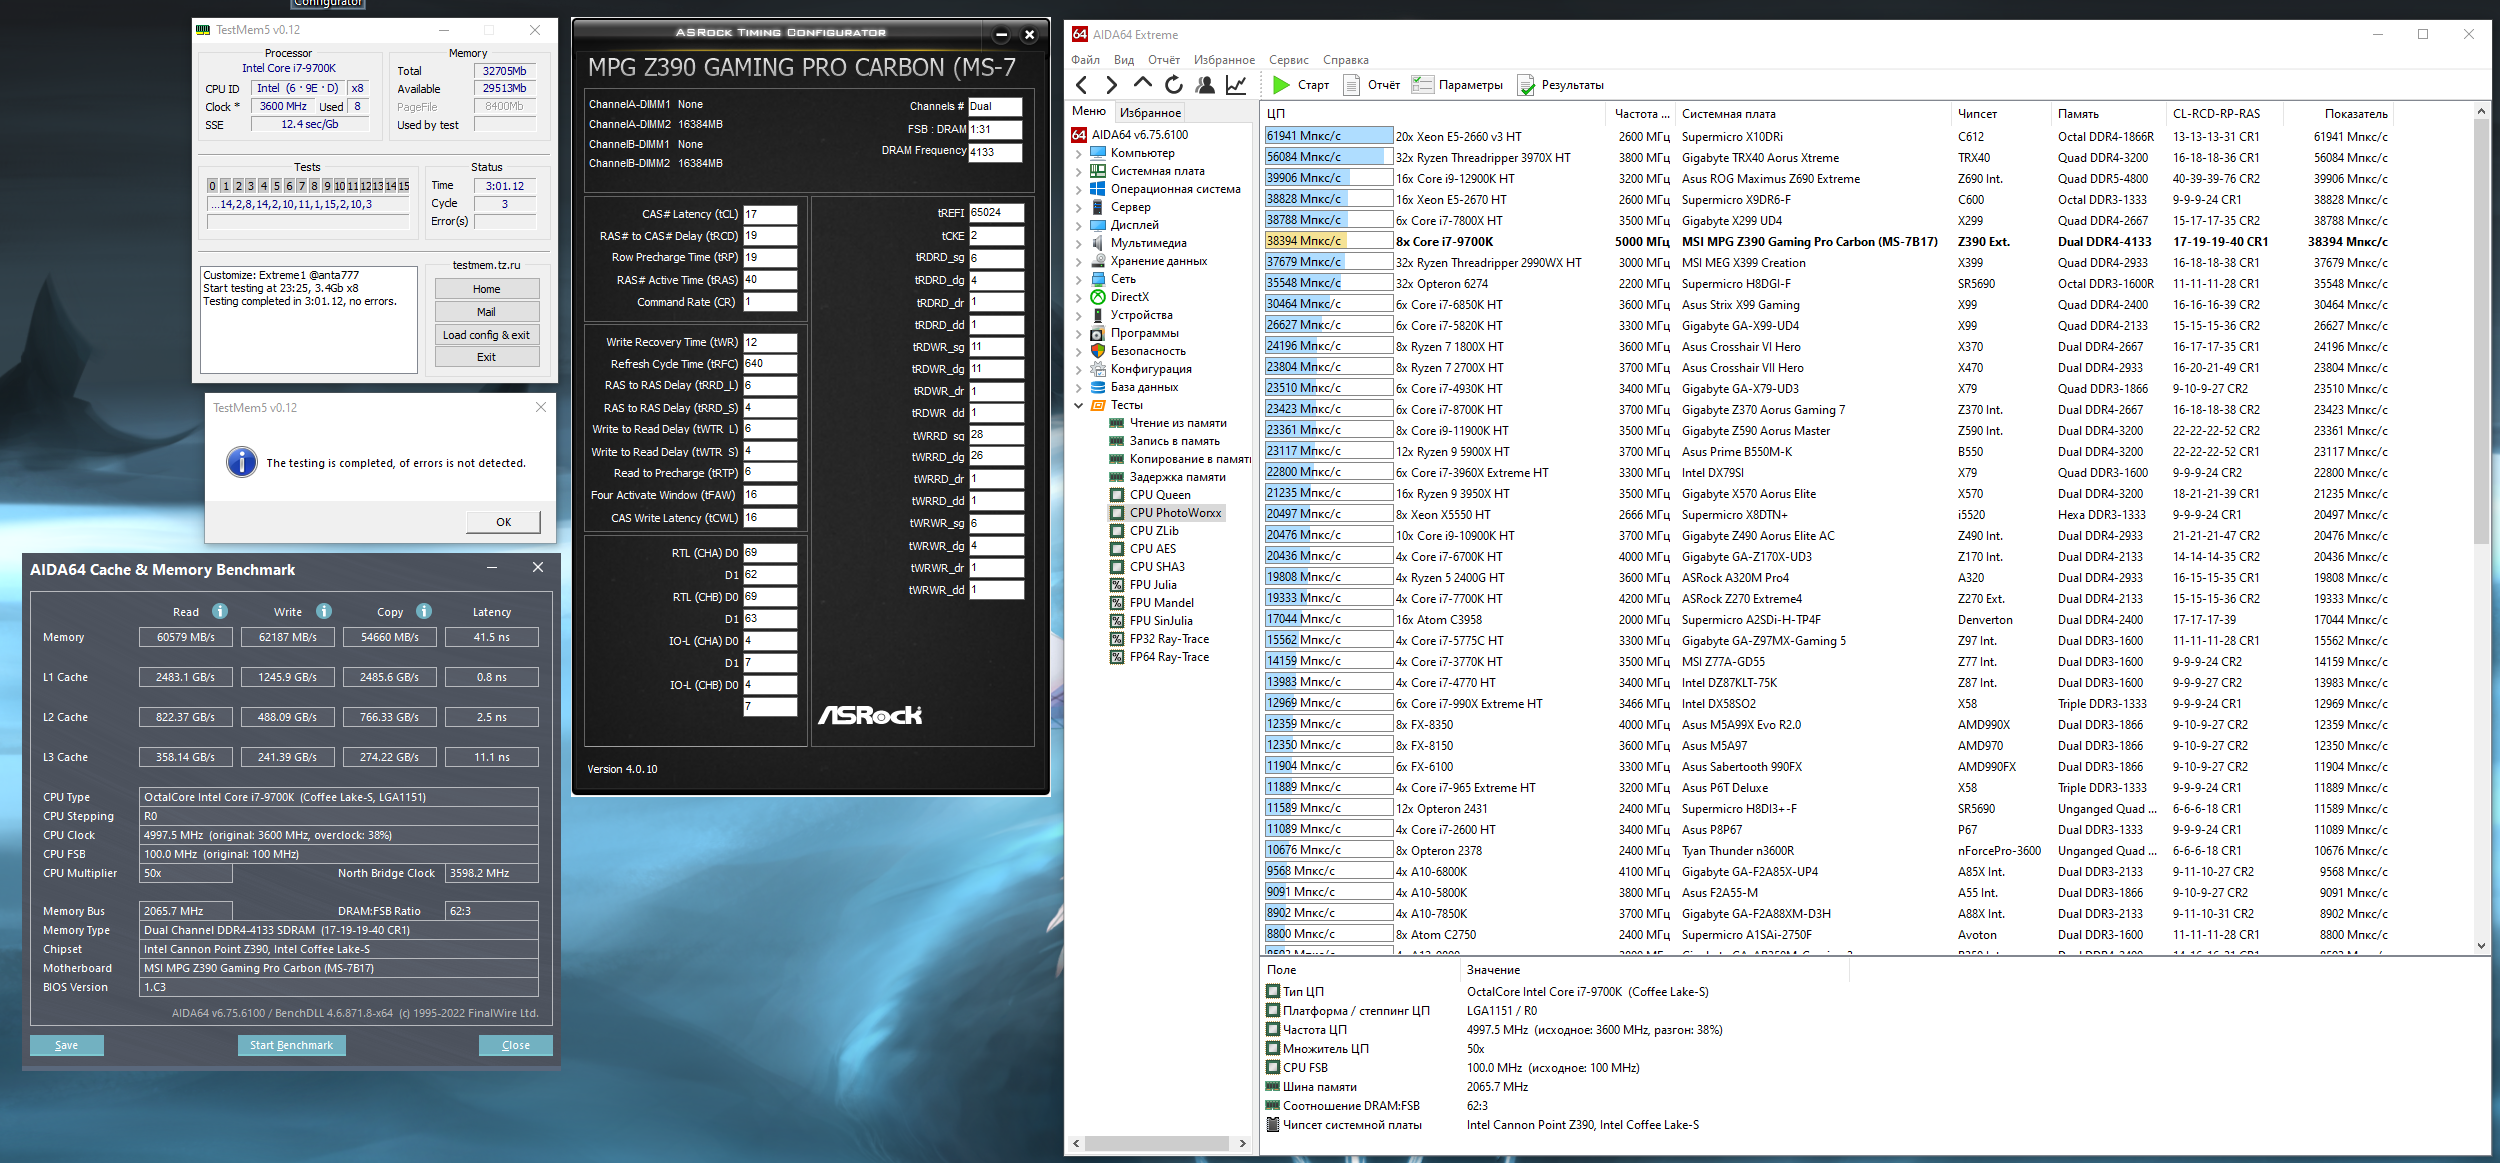Screen dimensions: 2500x1163
Task: Click the Read info icon in benchmark
Action: point(220,611)
